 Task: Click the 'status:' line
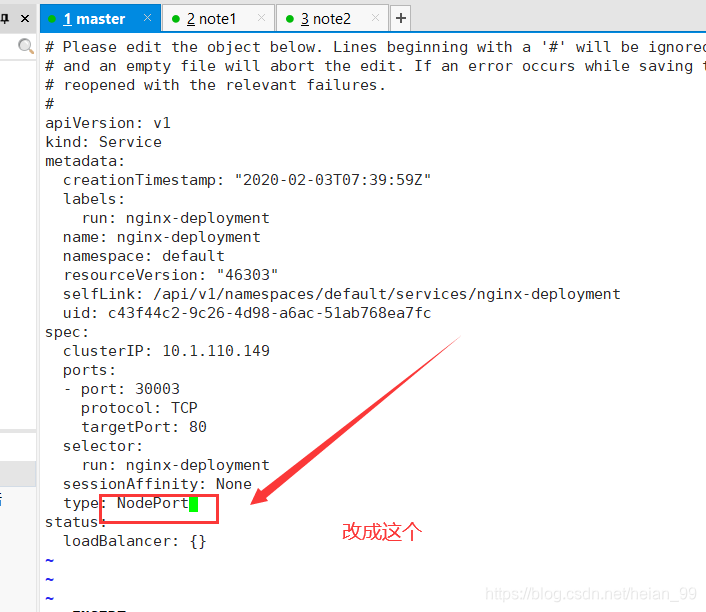[76, 522]
